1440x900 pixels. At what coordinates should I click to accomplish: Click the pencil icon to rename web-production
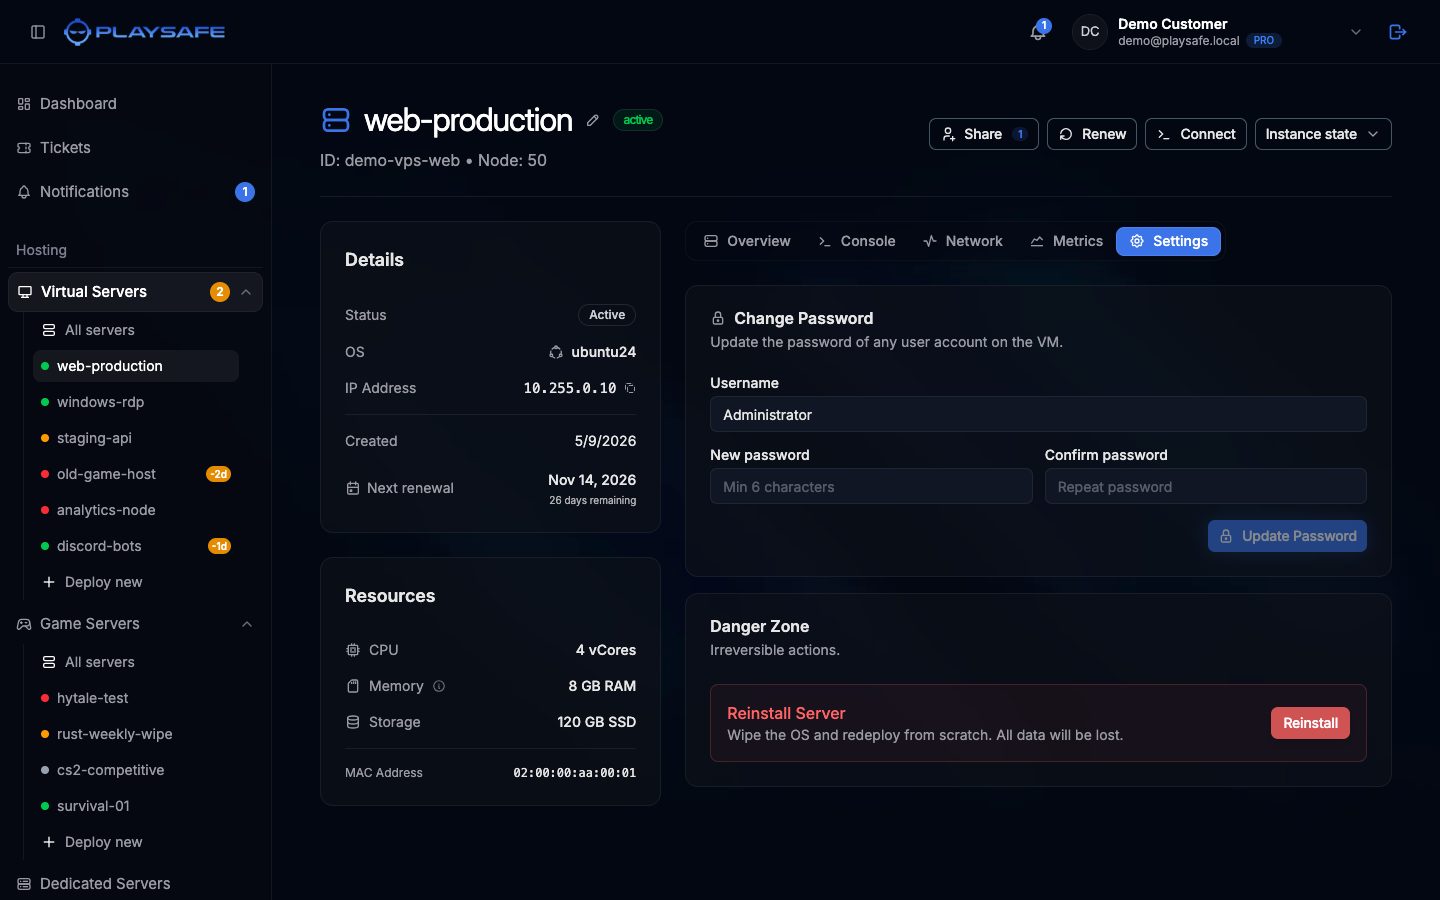[x=593, y=120]
